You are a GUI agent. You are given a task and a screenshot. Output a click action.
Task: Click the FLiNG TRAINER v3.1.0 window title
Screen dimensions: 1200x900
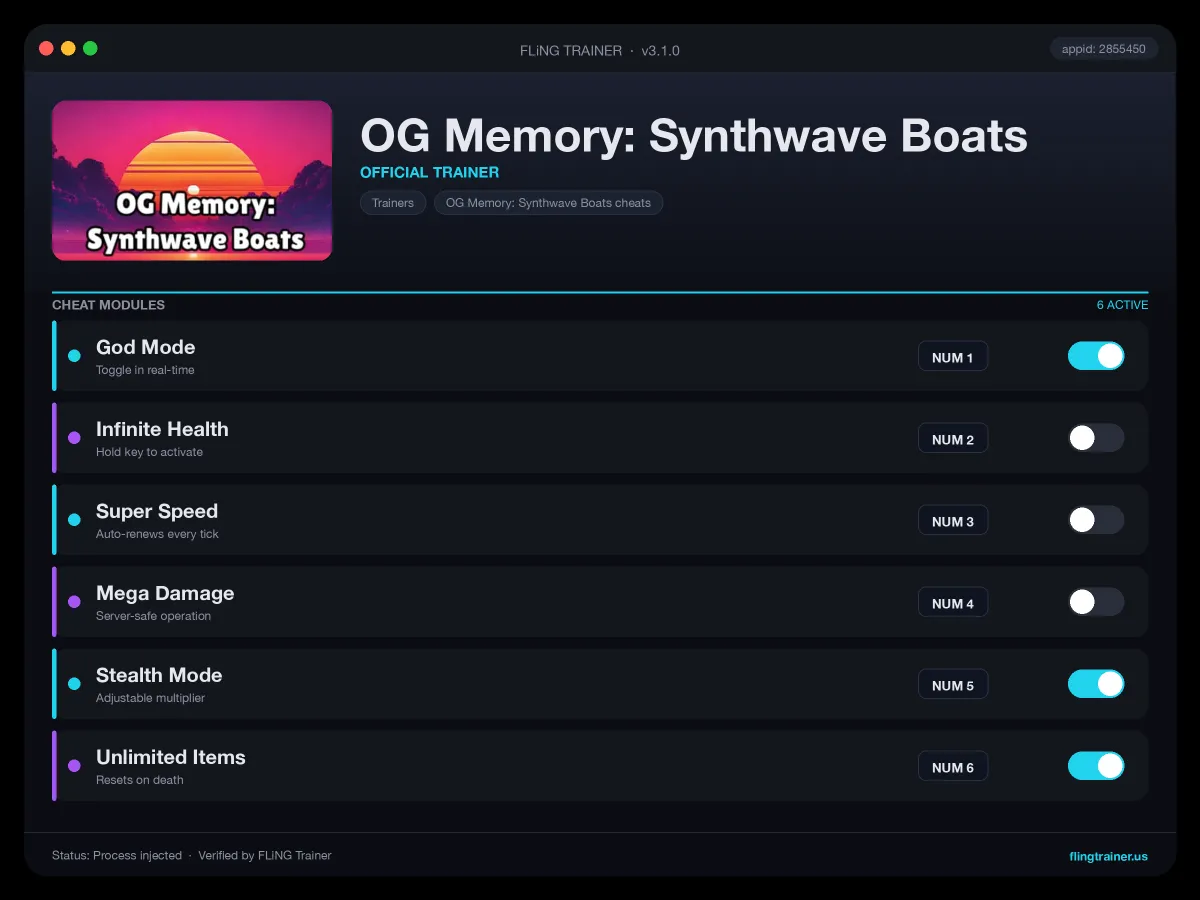pyautogui.click(x=600, y=50)
